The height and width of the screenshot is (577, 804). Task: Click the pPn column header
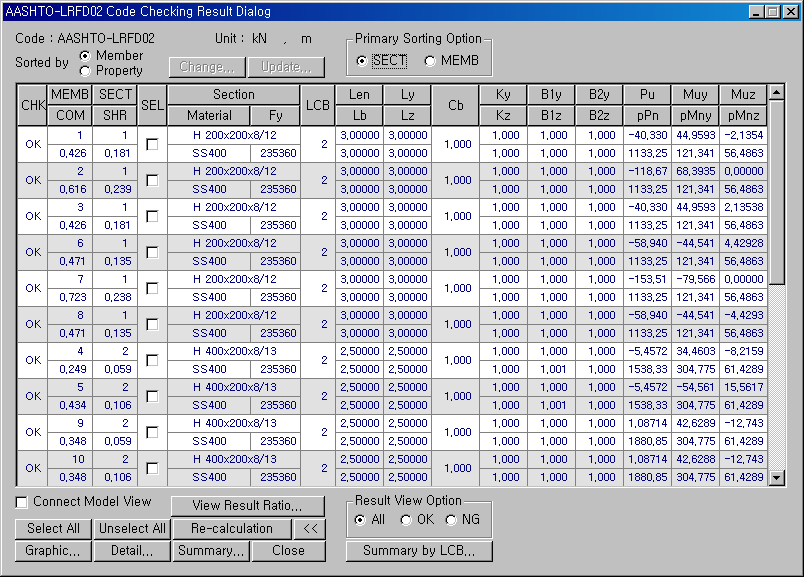[x=647, y=115]
